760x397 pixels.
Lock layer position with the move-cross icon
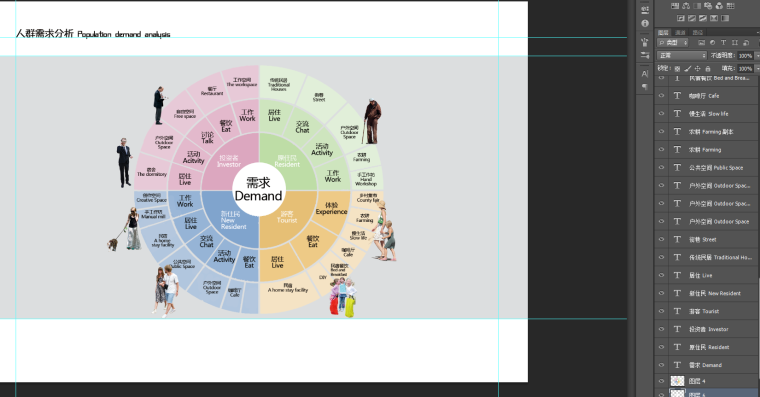[697, 68]
